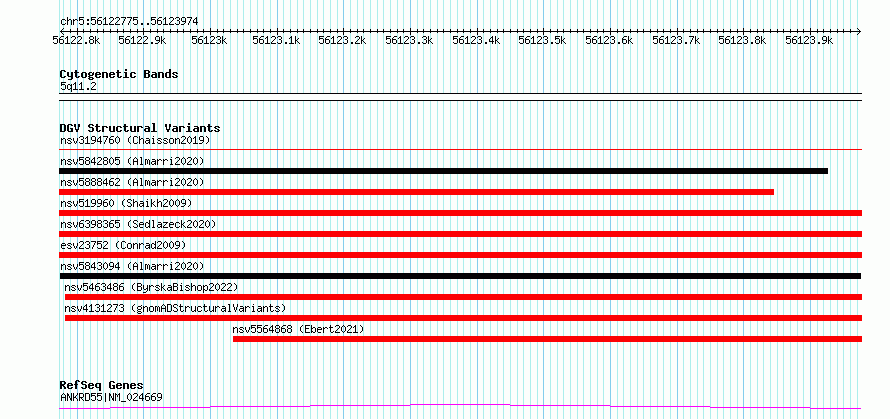Open variant nsv6398365 (Sedlazeck2020) label
Viewport: 890px width, 419px height.
pos(138,224)
